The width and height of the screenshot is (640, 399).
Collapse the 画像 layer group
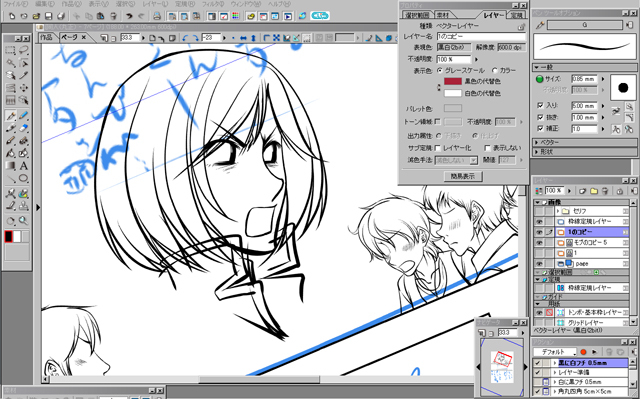538,202
